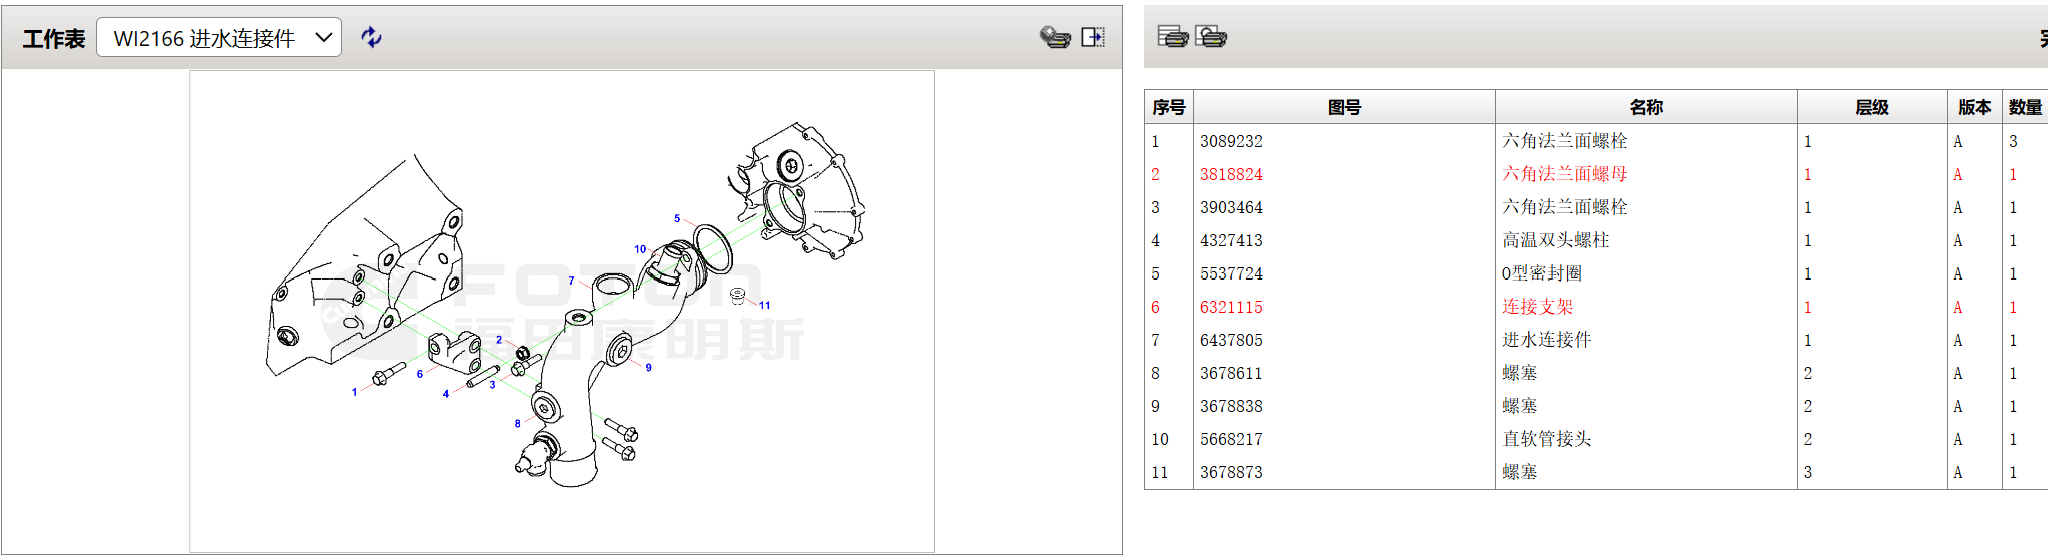Click the 图号 column header
The width and height of the screenshot is (2048, 556).
tap(1344, 107)
